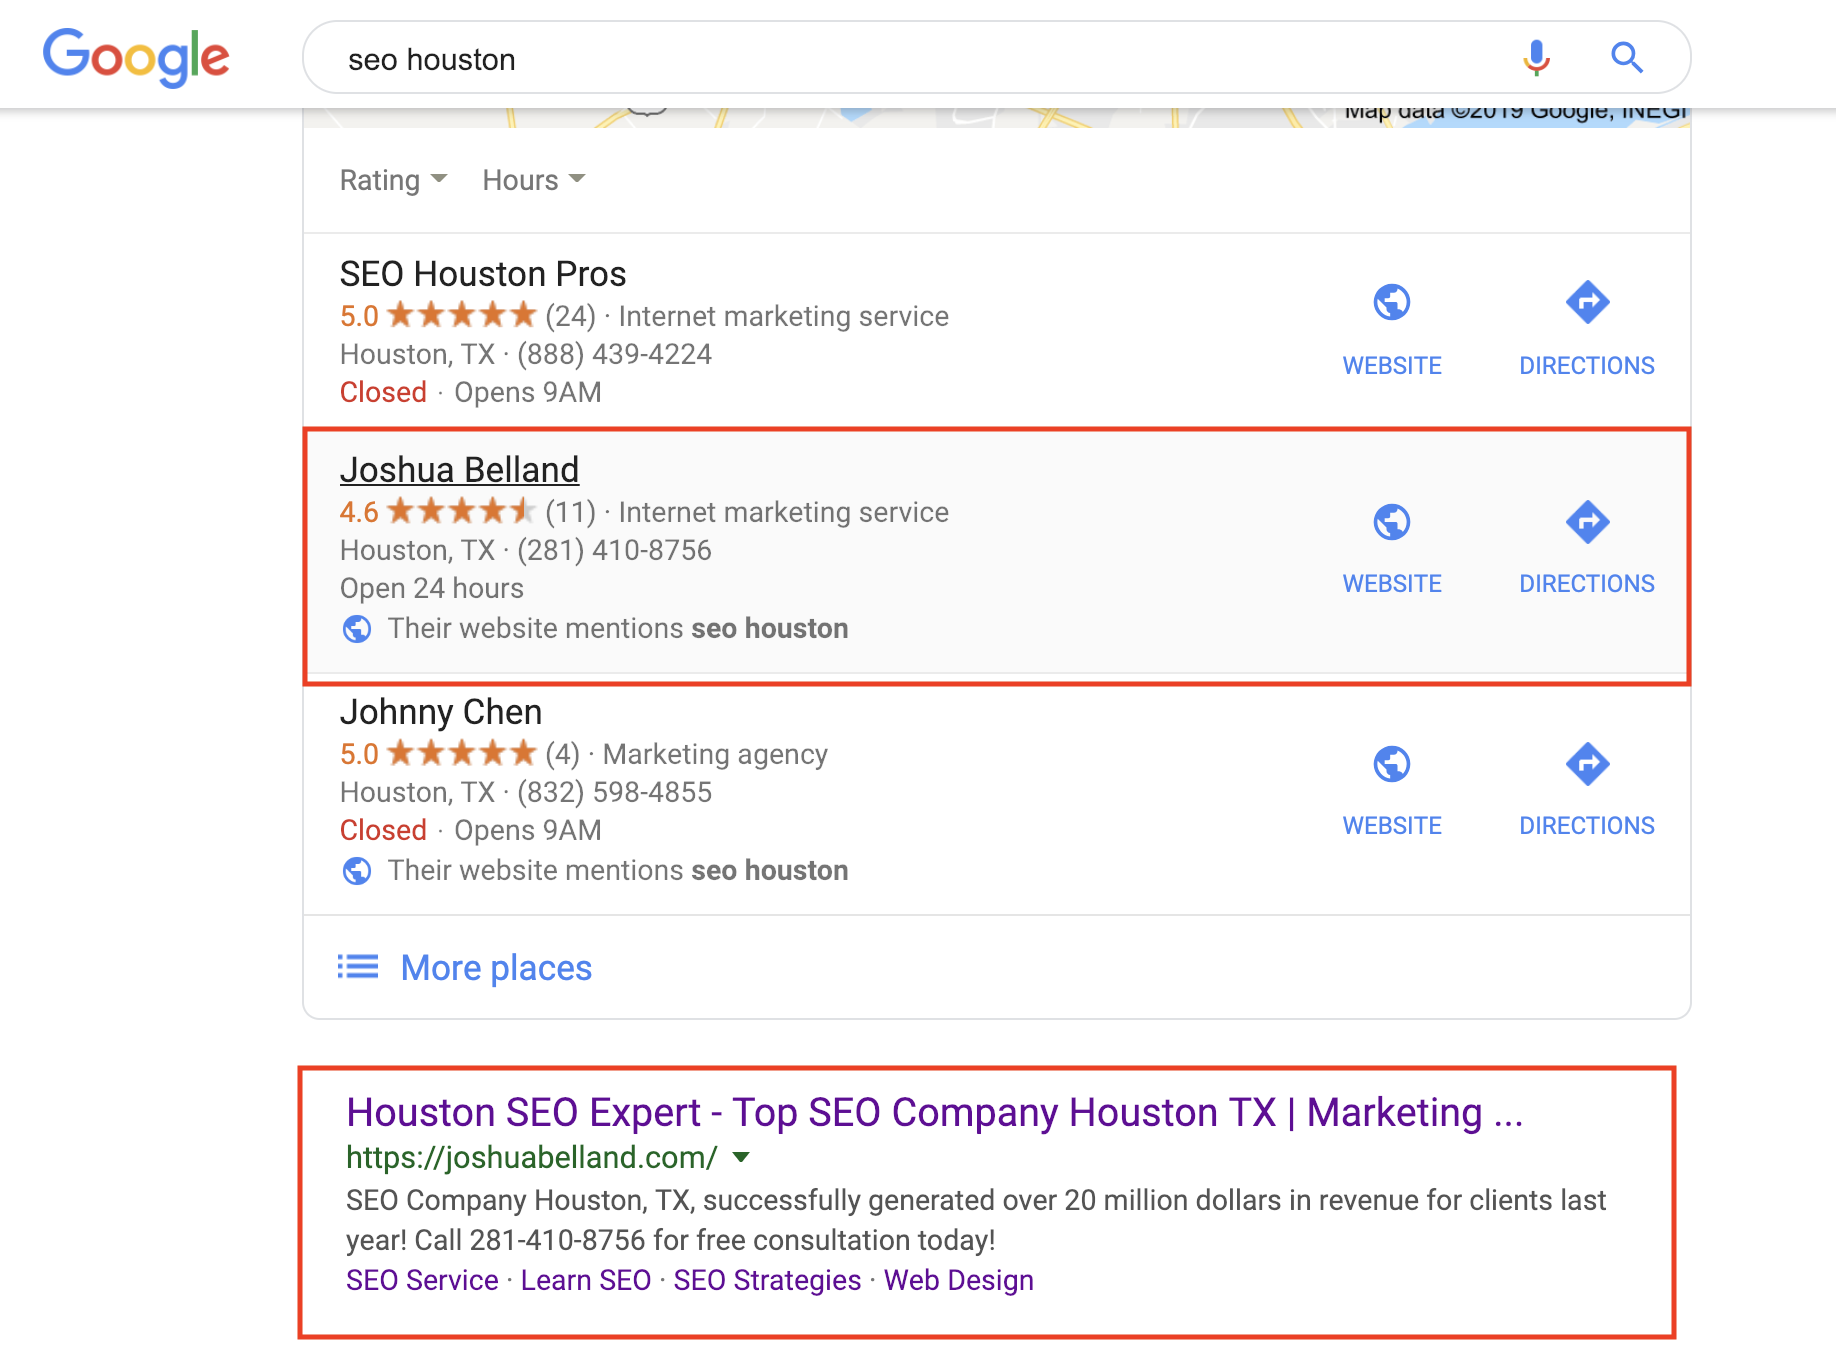This screenshot has height=1358, width=1836.
Task: Click globe icon beside Johnny Chen website mention
Action: click(x=357, y=871)
